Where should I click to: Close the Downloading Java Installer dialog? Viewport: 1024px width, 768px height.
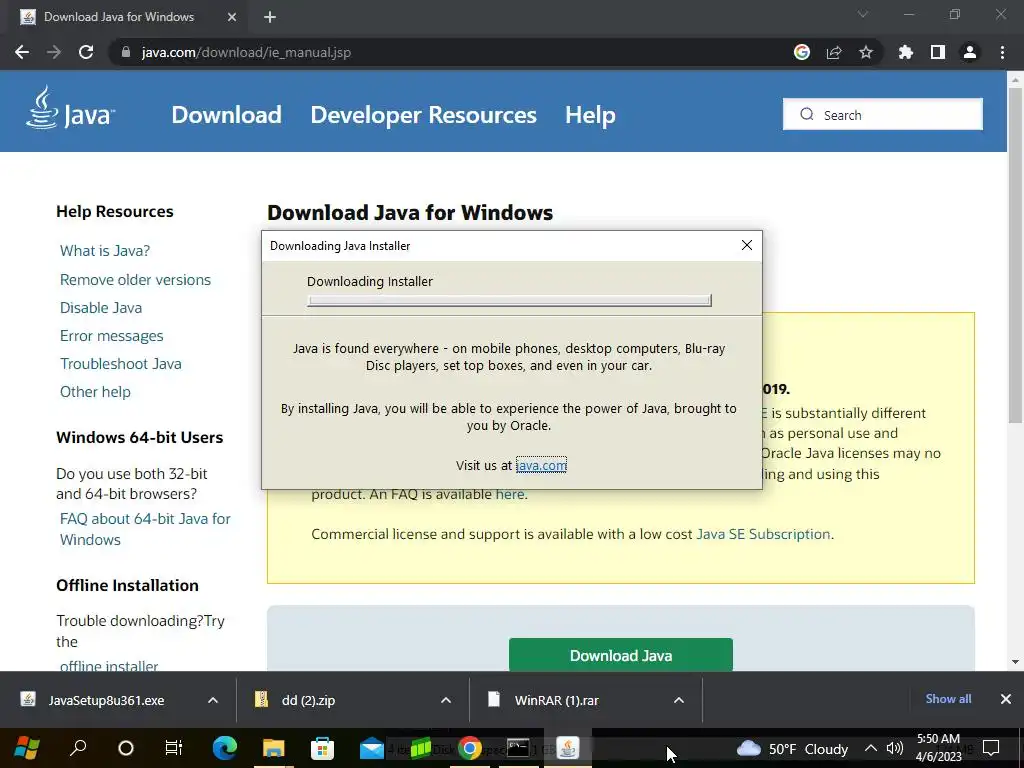point(747,245)
